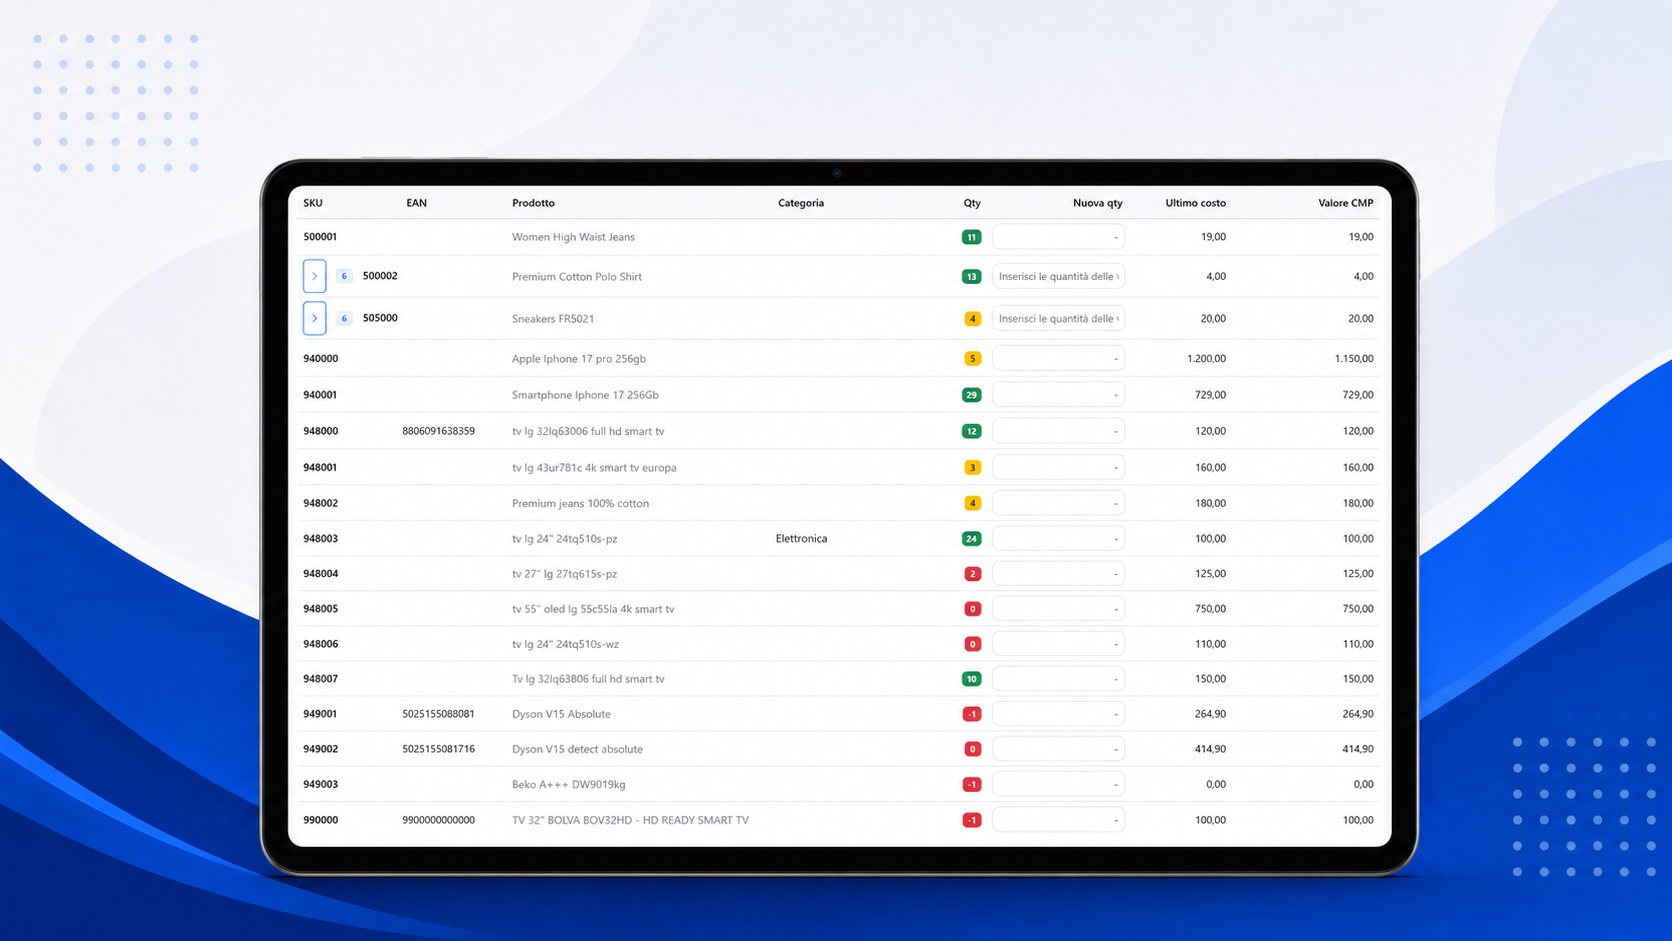The height and width of the screenshot is (941, 1672).
Task: Click qty badge 0 for Dyson V15 detect absolute
Action: click(x=972, y=749)
